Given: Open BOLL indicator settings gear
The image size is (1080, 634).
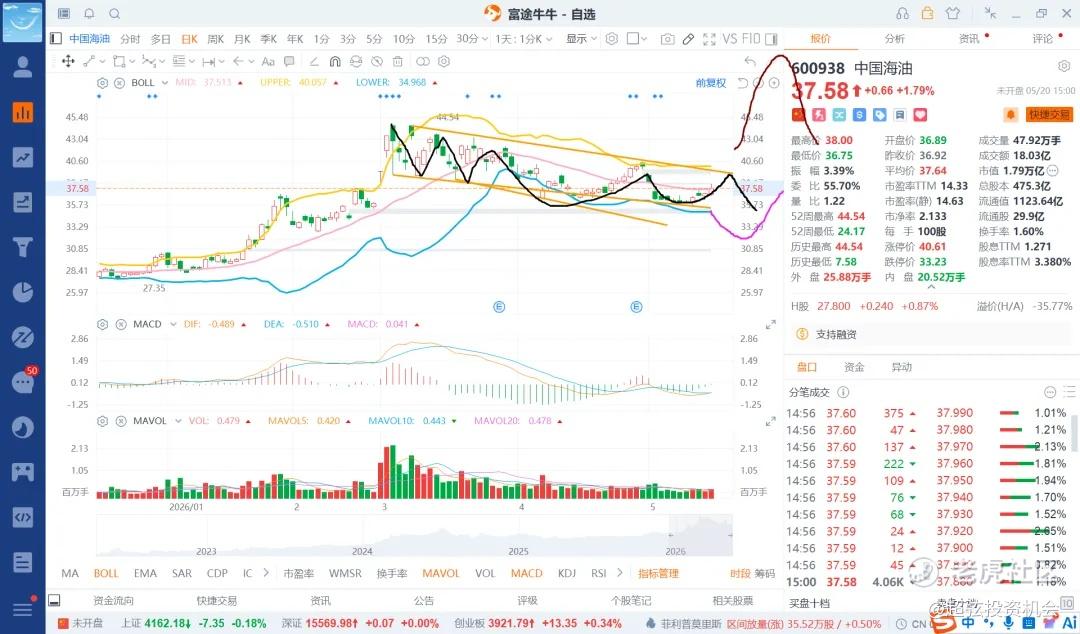Looking at the screenshot, I should coord(103,83).
